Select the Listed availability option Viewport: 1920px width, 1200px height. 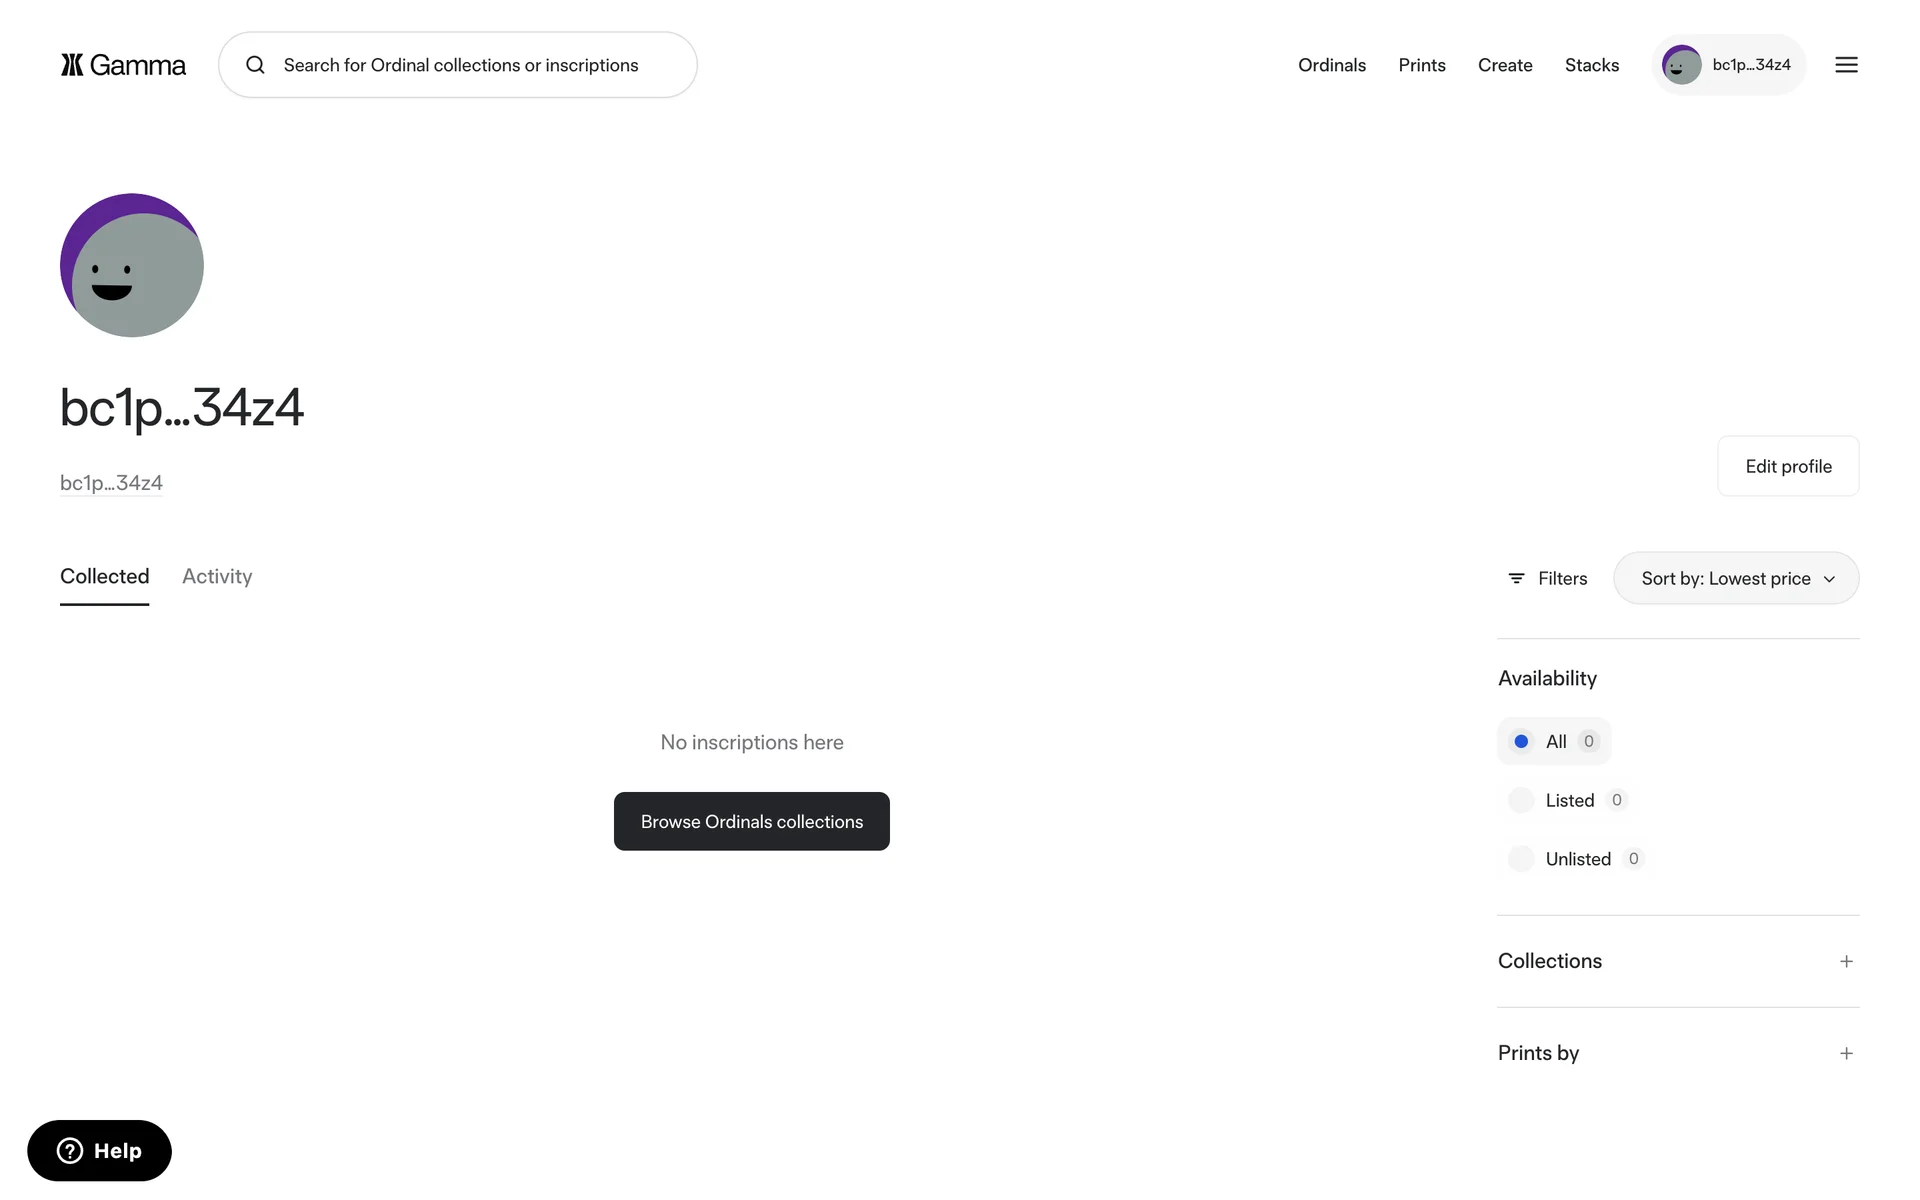(x=1521, y=800)
